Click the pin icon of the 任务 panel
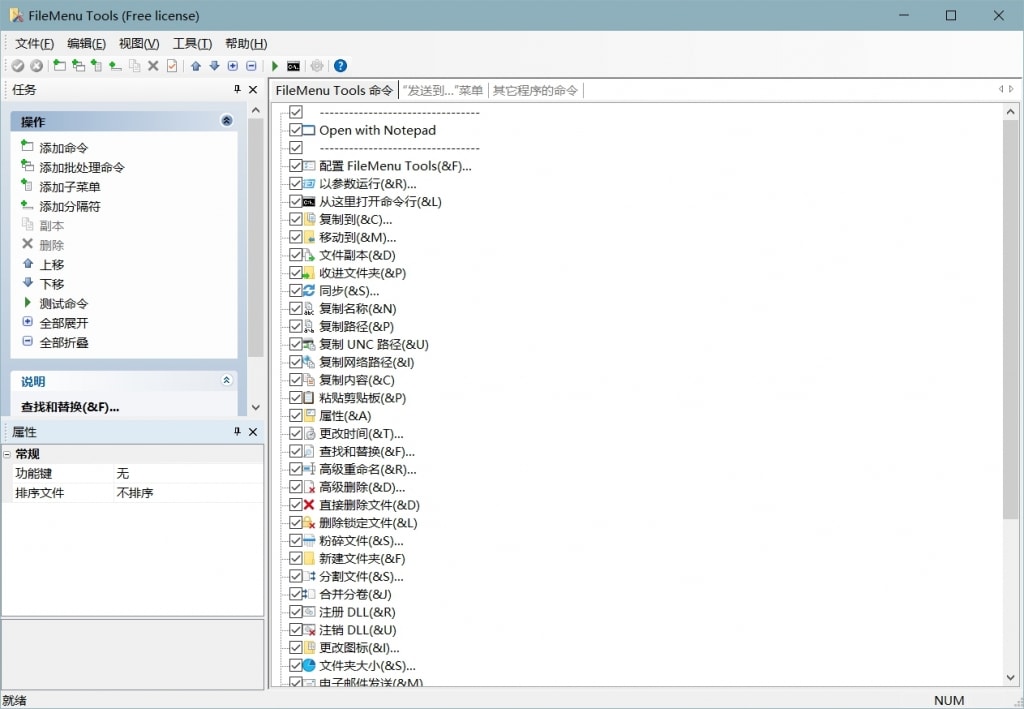The image size is (1024, 709). [237, 89]
